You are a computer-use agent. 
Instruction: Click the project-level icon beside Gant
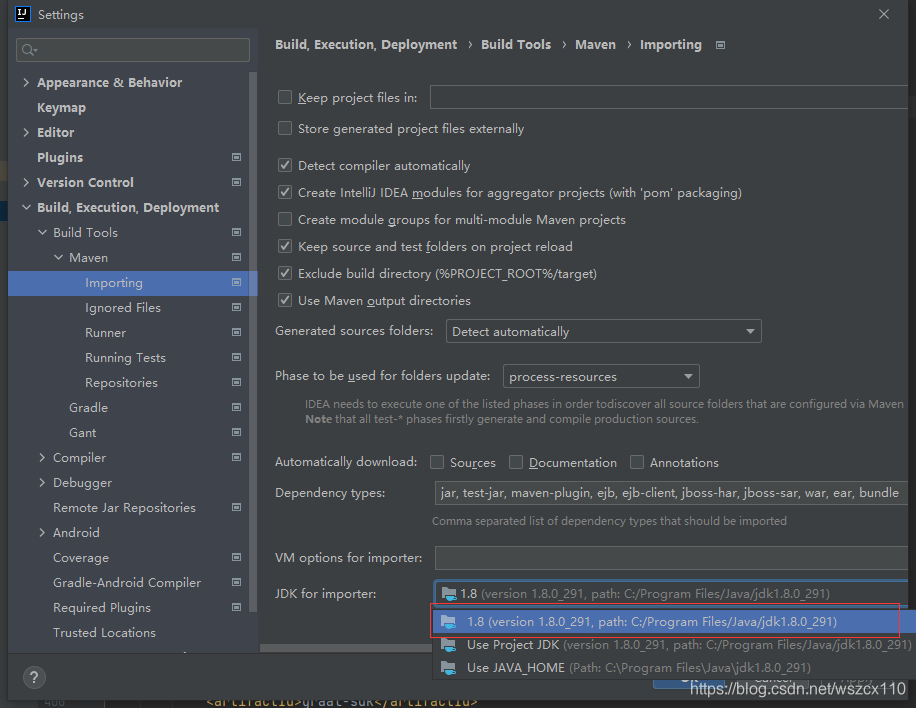point(237,432)
